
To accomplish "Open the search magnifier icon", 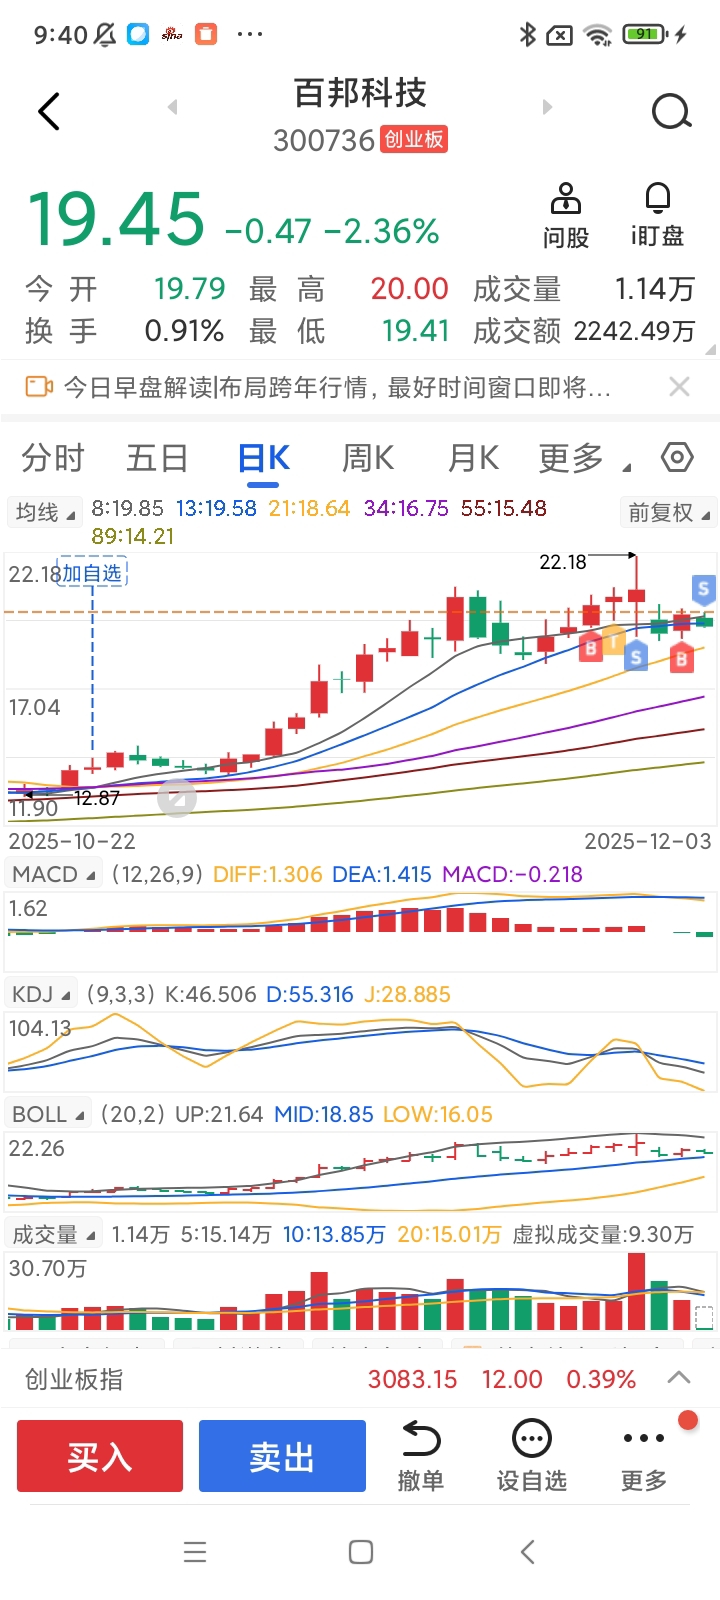I will click(672, 112).
